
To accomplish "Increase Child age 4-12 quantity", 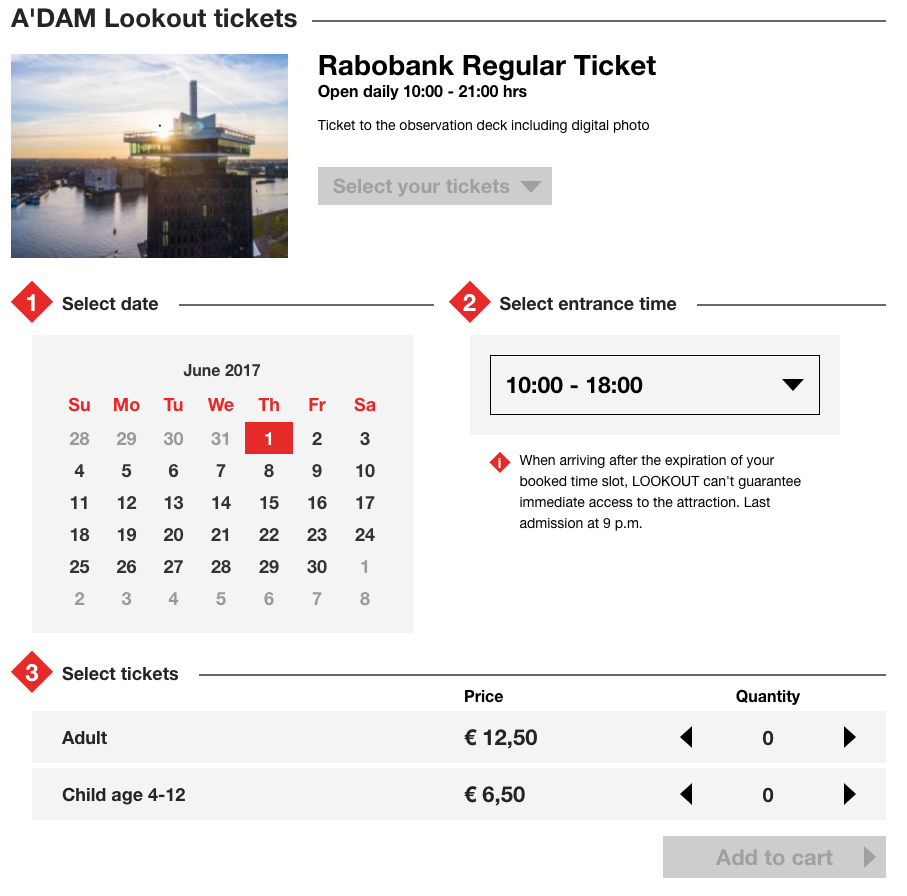I will [850, 795].
